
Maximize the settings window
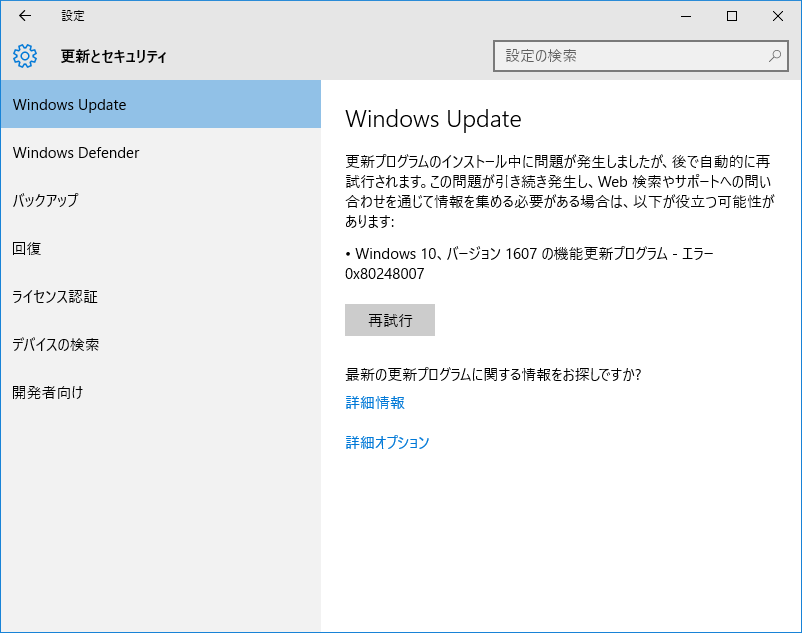[732, 16]
